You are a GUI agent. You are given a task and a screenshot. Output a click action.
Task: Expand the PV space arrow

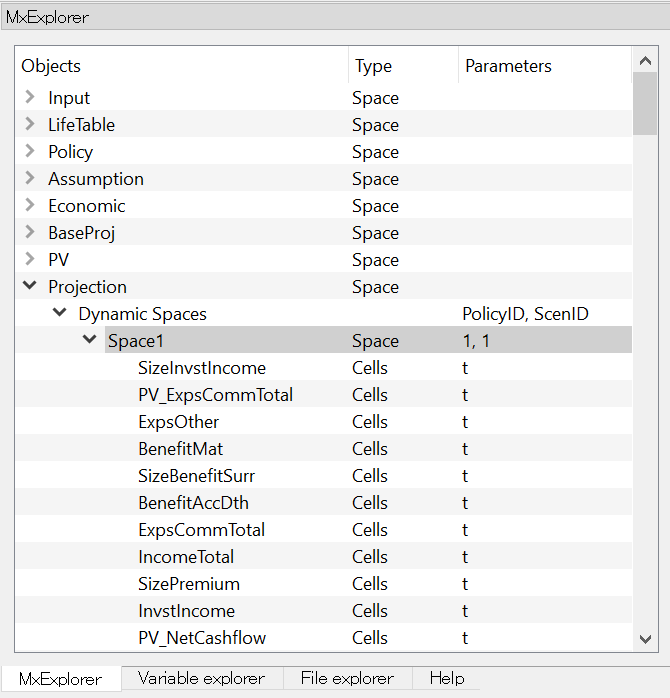[30, 259]
